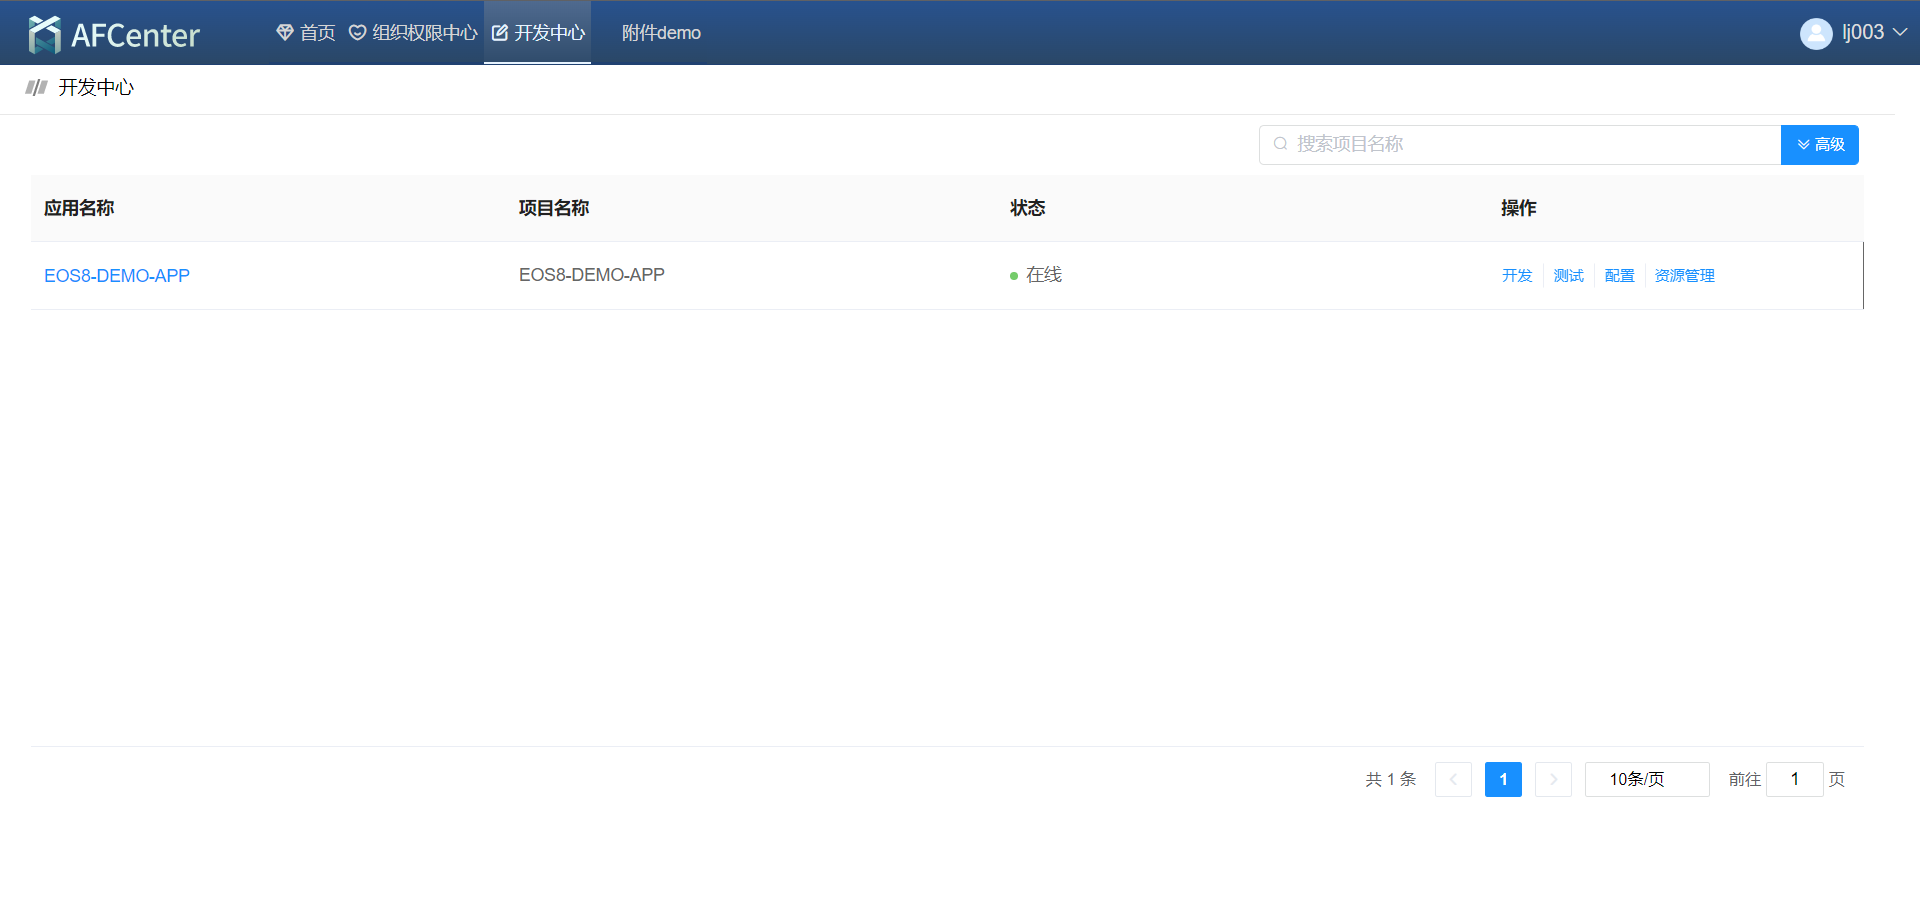Screen dimensions: 1920x902
Task: Click the 测试 action link
Action: [1568, 276]
